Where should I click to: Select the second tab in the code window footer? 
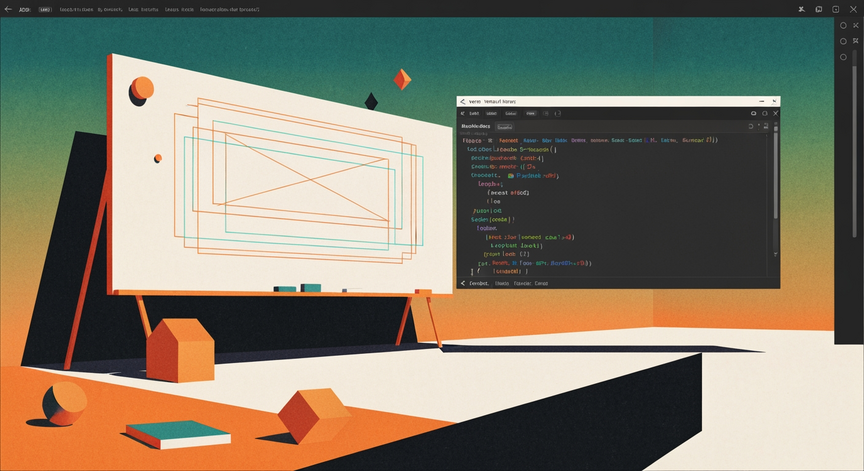tap(502, 283)
